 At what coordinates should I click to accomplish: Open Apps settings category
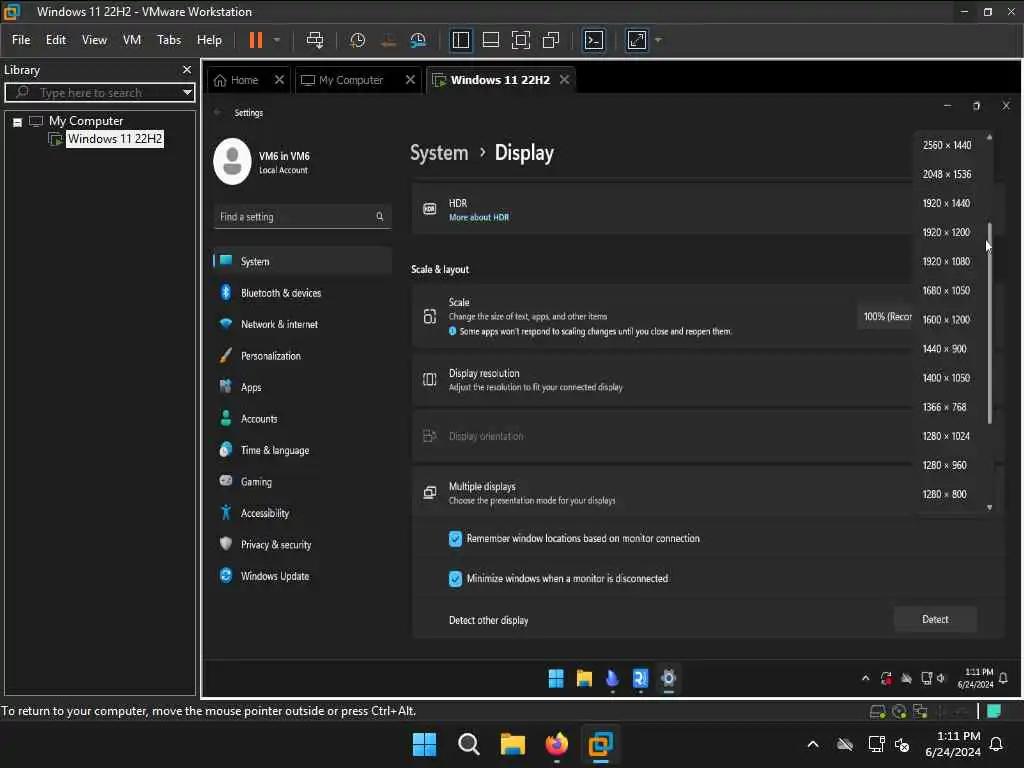point(302,387)
